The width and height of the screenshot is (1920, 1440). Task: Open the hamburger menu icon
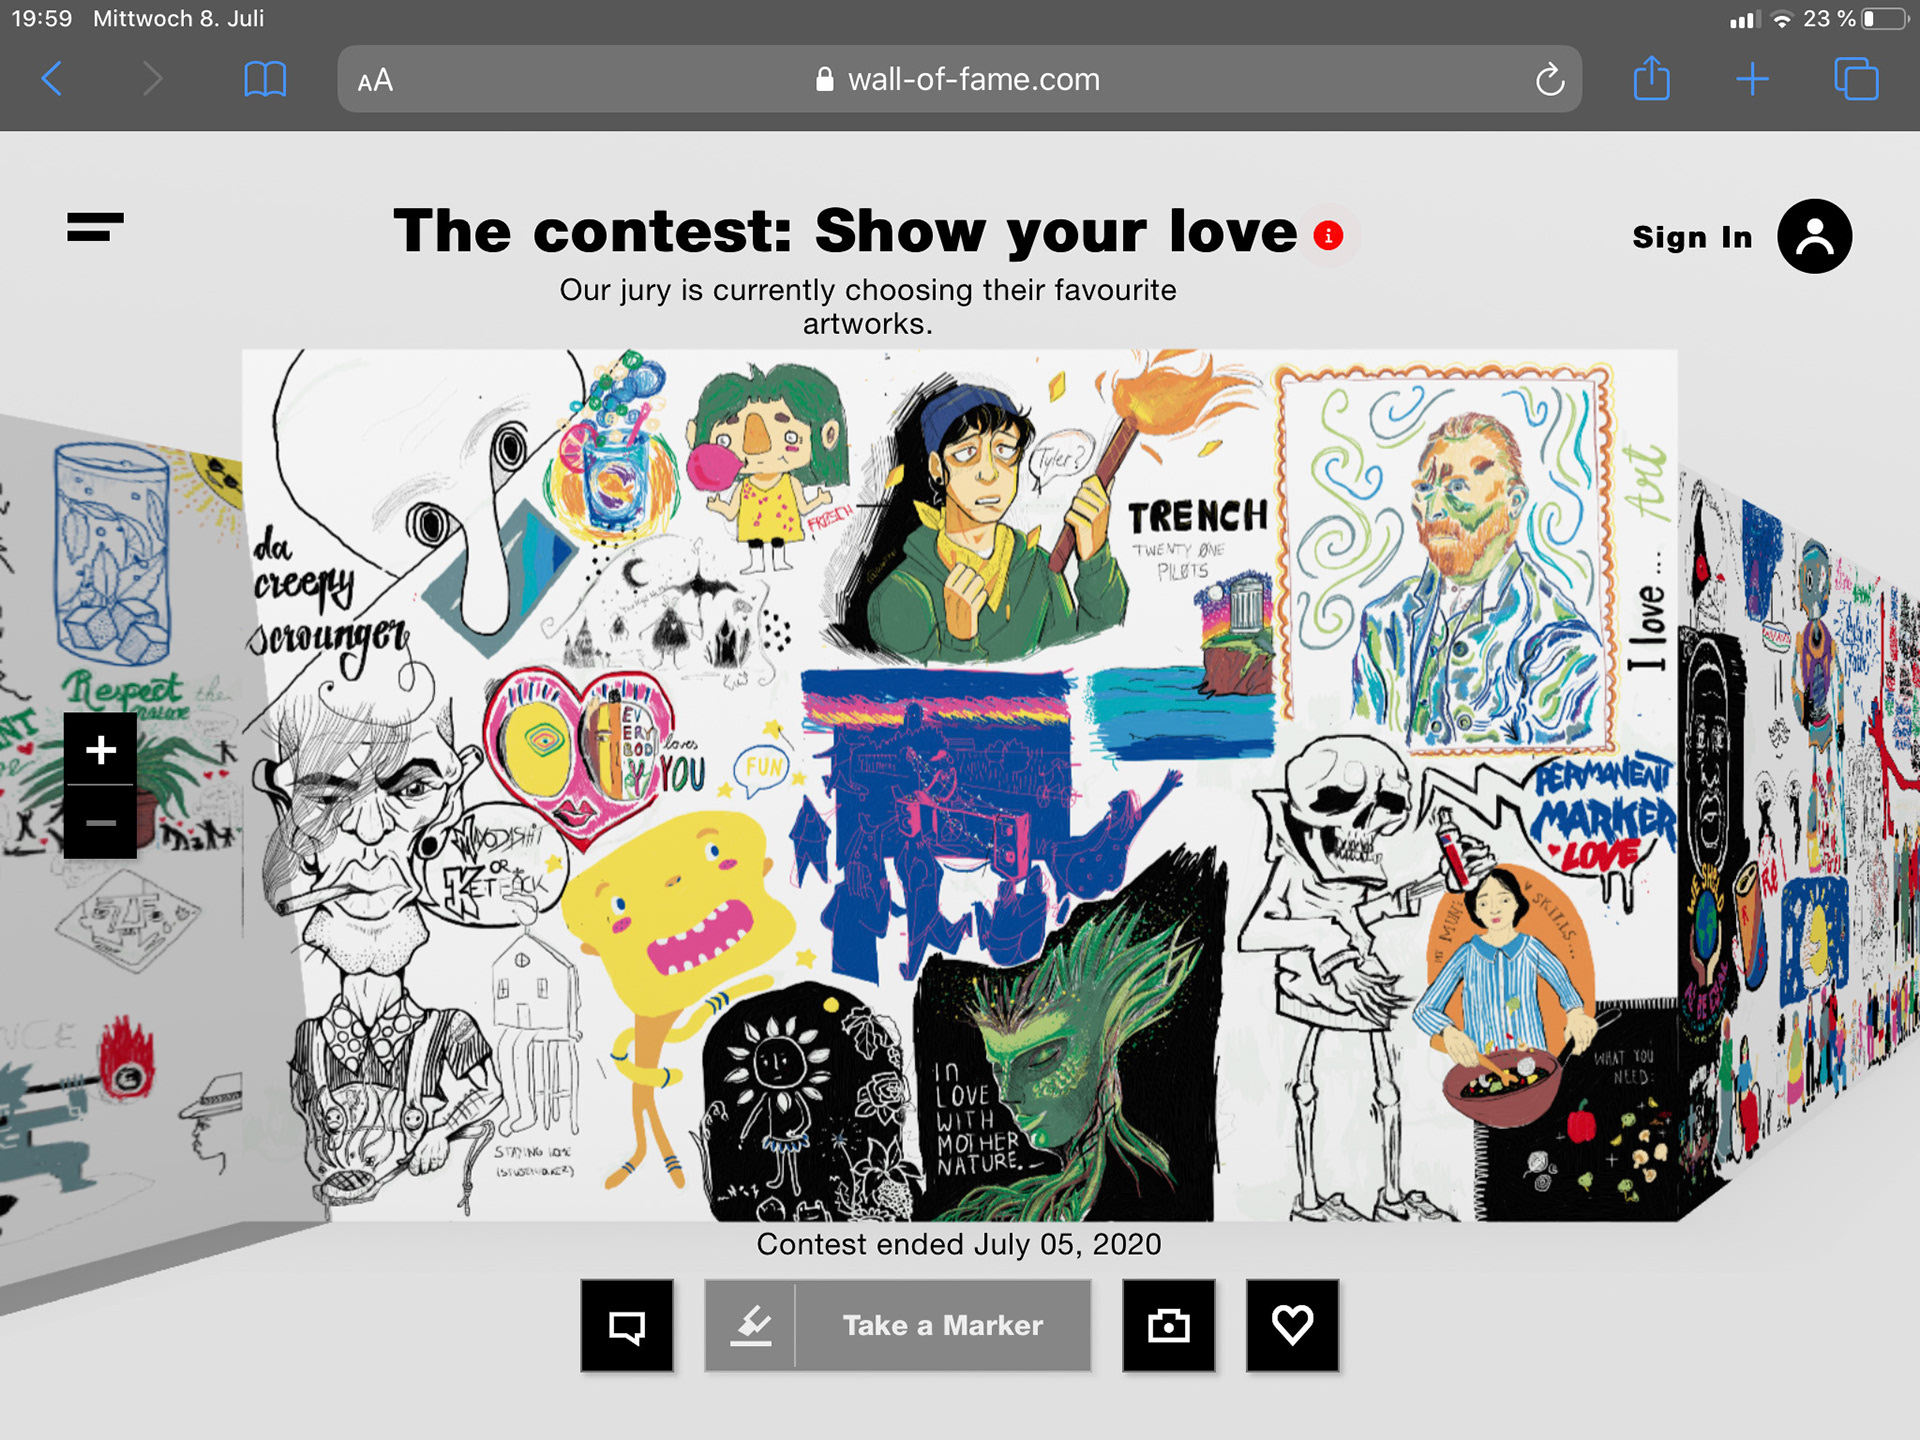coord(95,227)
